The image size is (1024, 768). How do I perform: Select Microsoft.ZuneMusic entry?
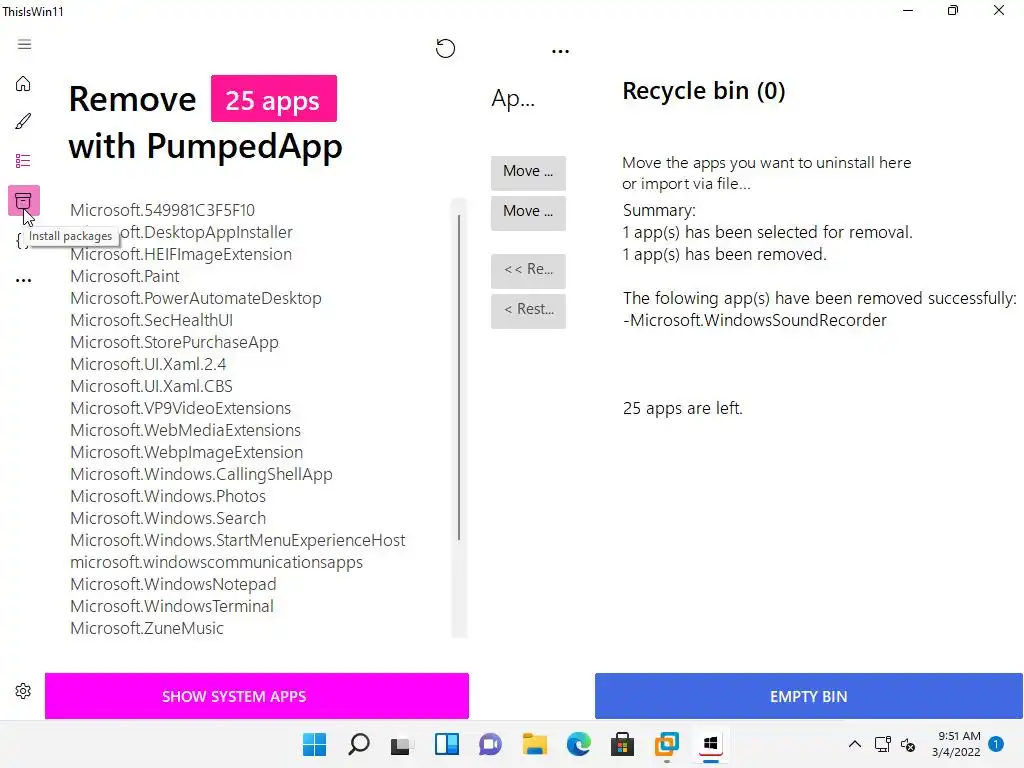point(147,628)
